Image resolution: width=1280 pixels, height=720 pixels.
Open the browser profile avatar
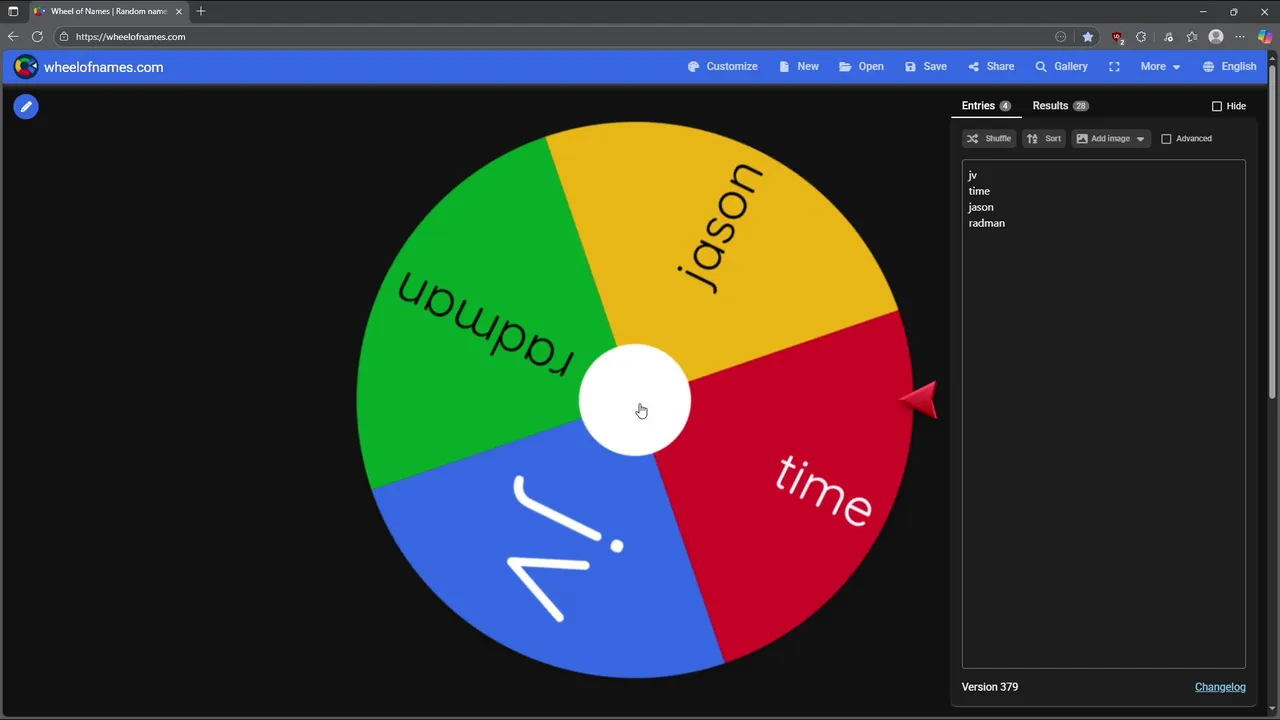pos(1216,37)
